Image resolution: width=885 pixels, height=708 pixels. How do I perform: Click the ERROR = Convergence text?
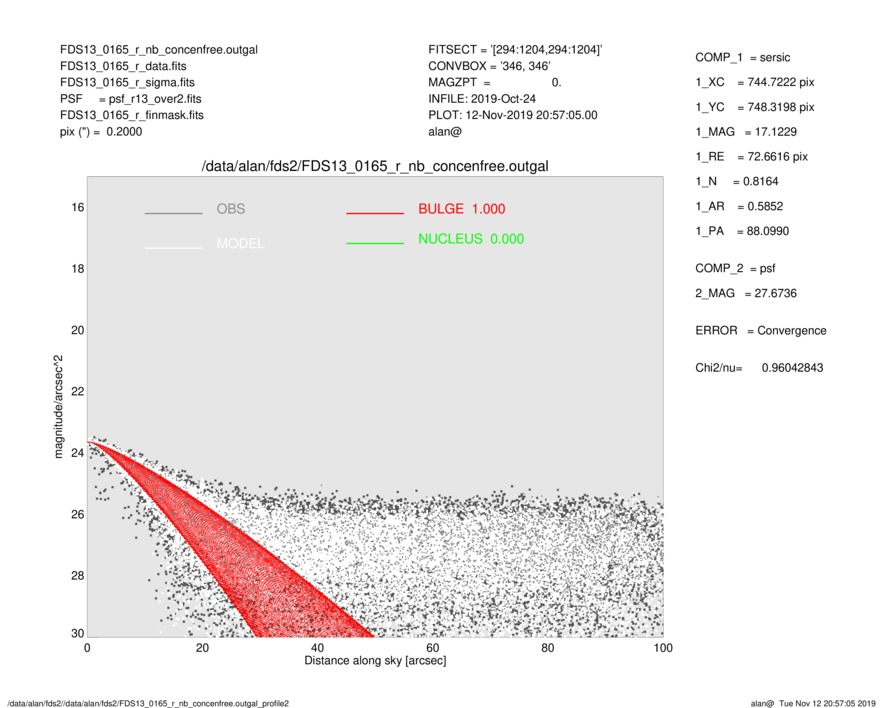(x=760, y=331)
